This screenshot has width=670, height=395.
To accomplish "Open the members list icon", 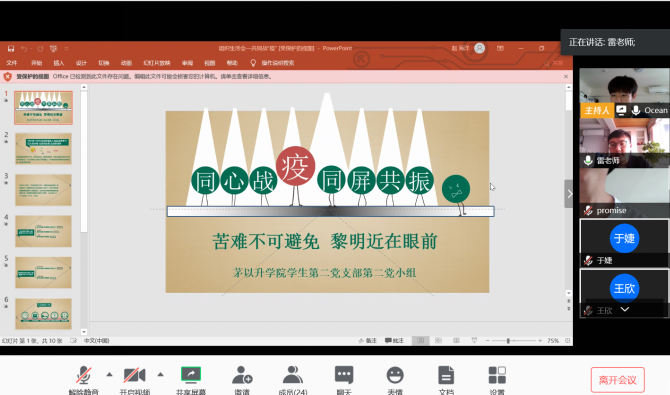I will (293, 375).
